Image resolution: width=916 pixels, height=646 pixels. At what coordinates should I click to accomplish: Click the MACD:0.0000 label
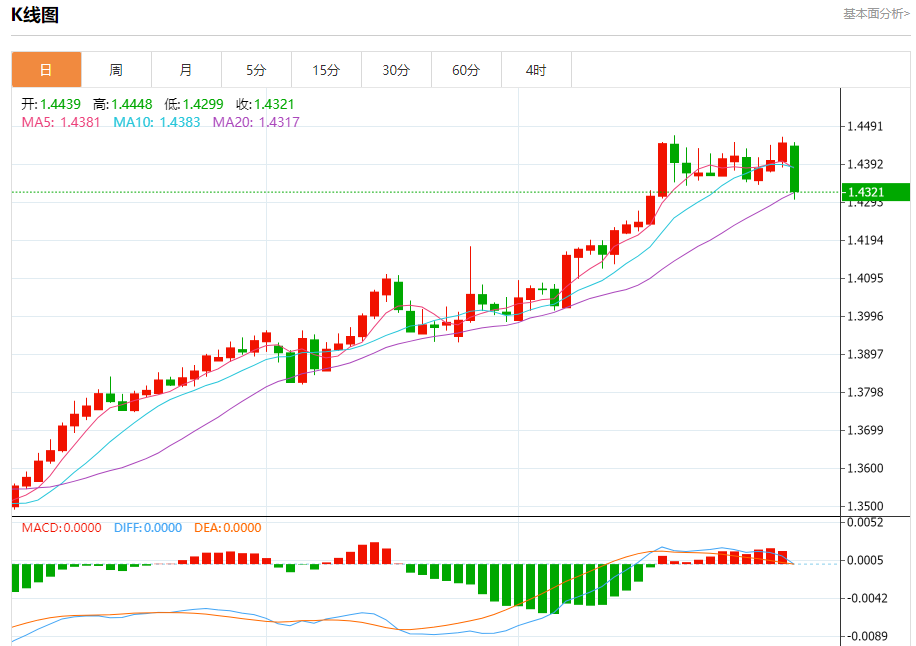point(61,528)
